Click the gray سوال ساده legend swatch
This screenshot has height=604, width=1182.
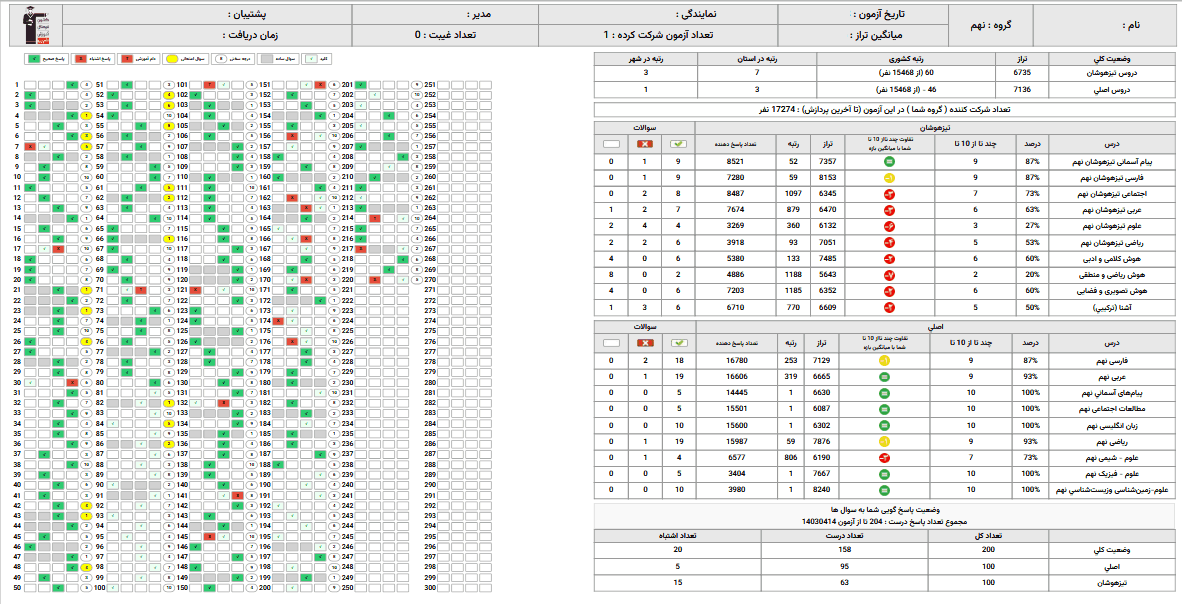coord(265,58)
